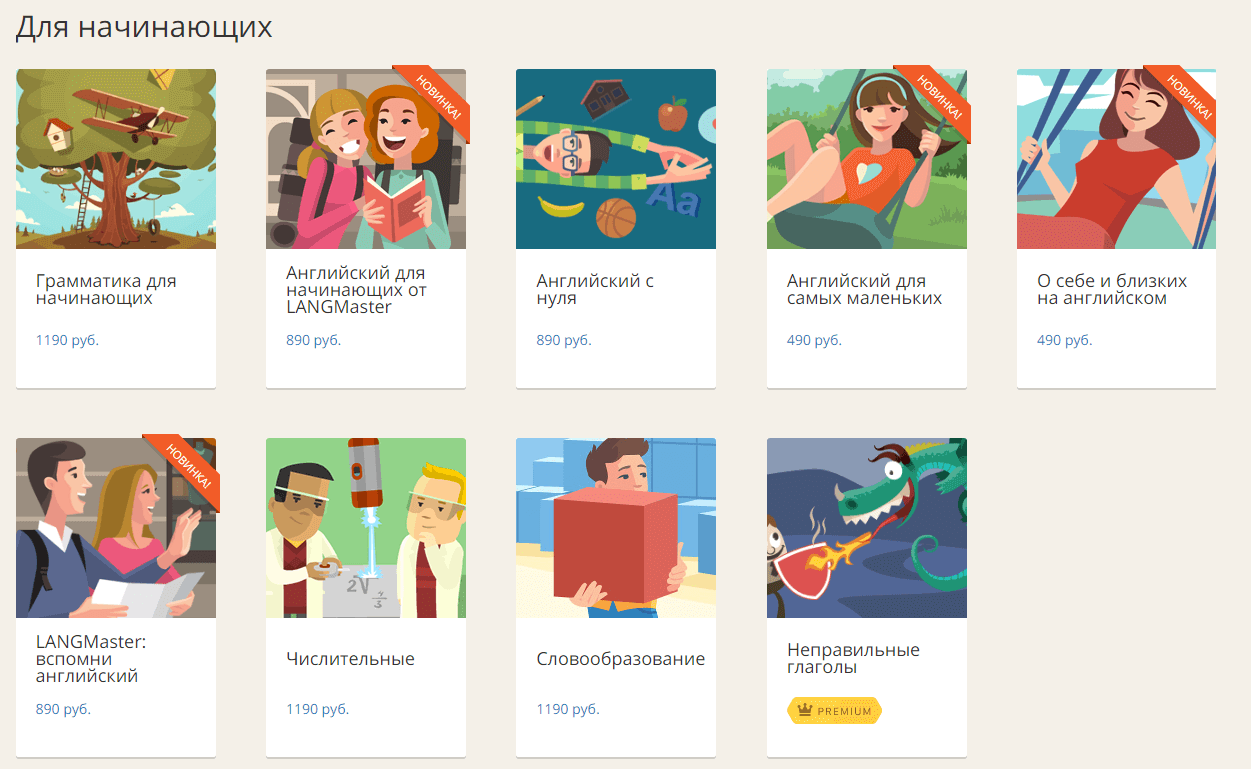Click the PREMIUM crown badge
The image size is (1251, 769).
[x=834, y=711]
